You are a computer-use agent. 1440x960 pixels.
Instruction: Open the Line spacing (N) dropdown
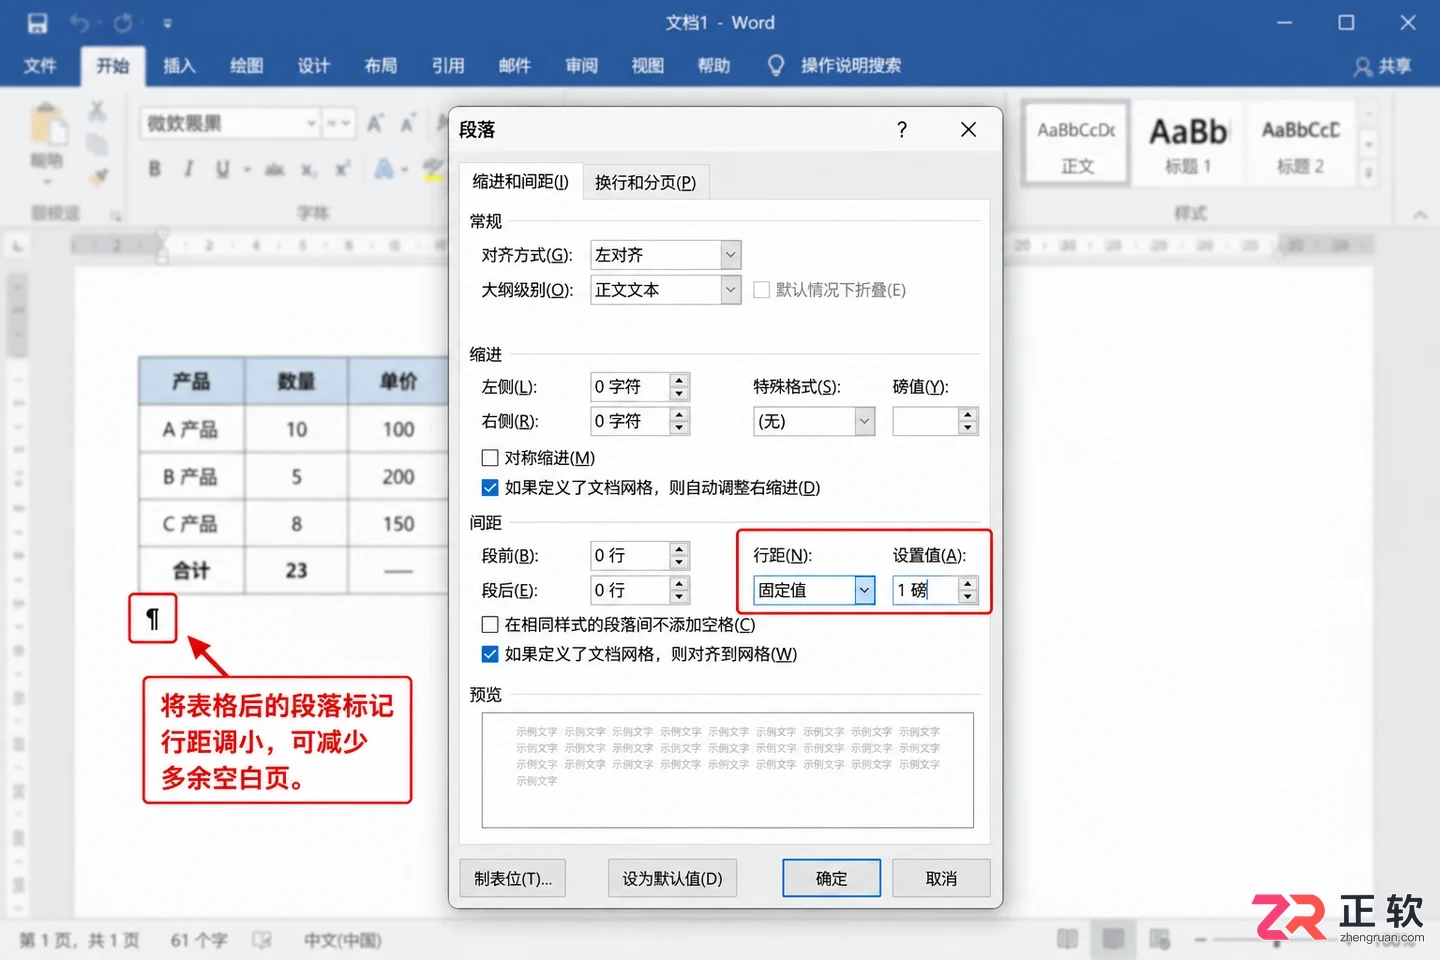click(864, 590)
